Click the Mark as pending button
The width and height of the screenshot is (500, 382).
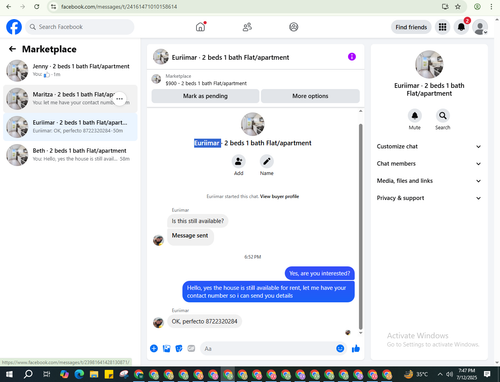pyautogui.click(x=205, y=96)
